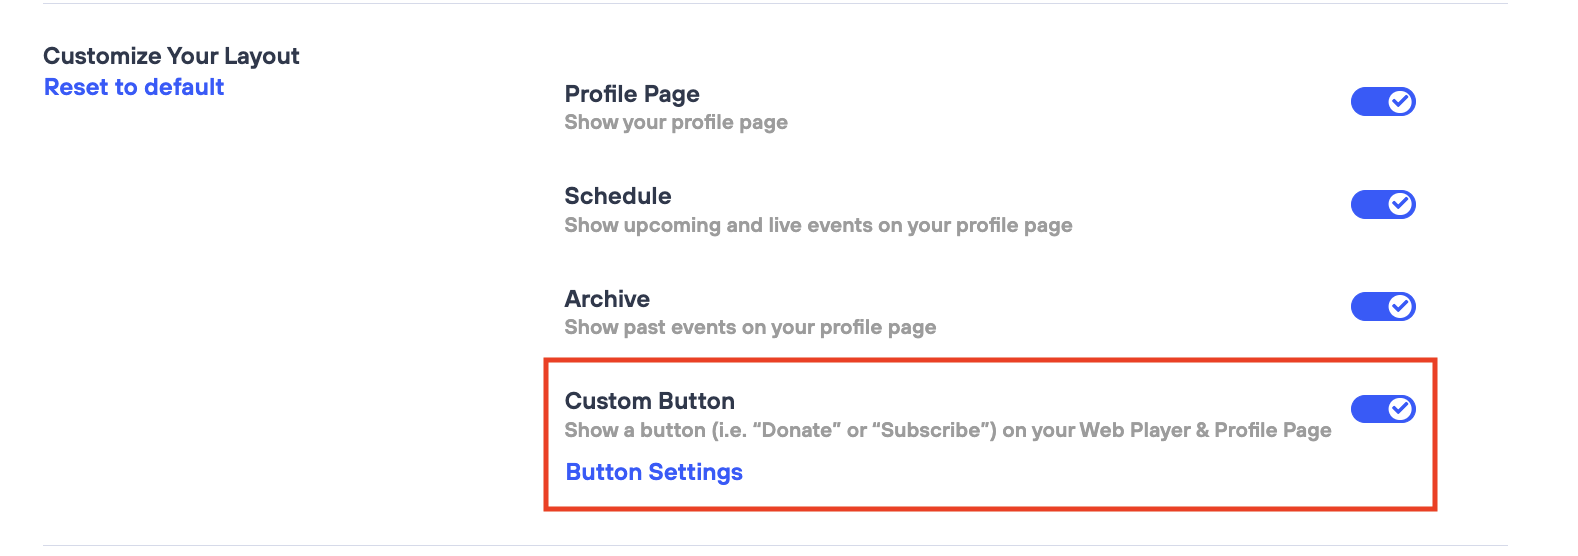Click the 'Show upcoming and live events' description
Image resolution: width=1578 pixels, height=556 pixels.
[818, 226]
